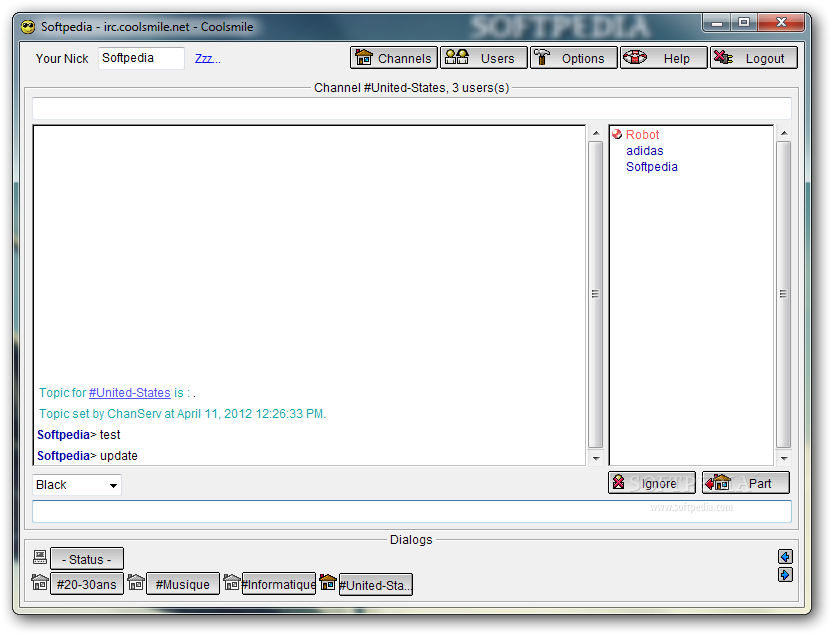Click the Softpedia nick in update message
The height and width of the screenshot is (635, 832).
click(63, 456)
